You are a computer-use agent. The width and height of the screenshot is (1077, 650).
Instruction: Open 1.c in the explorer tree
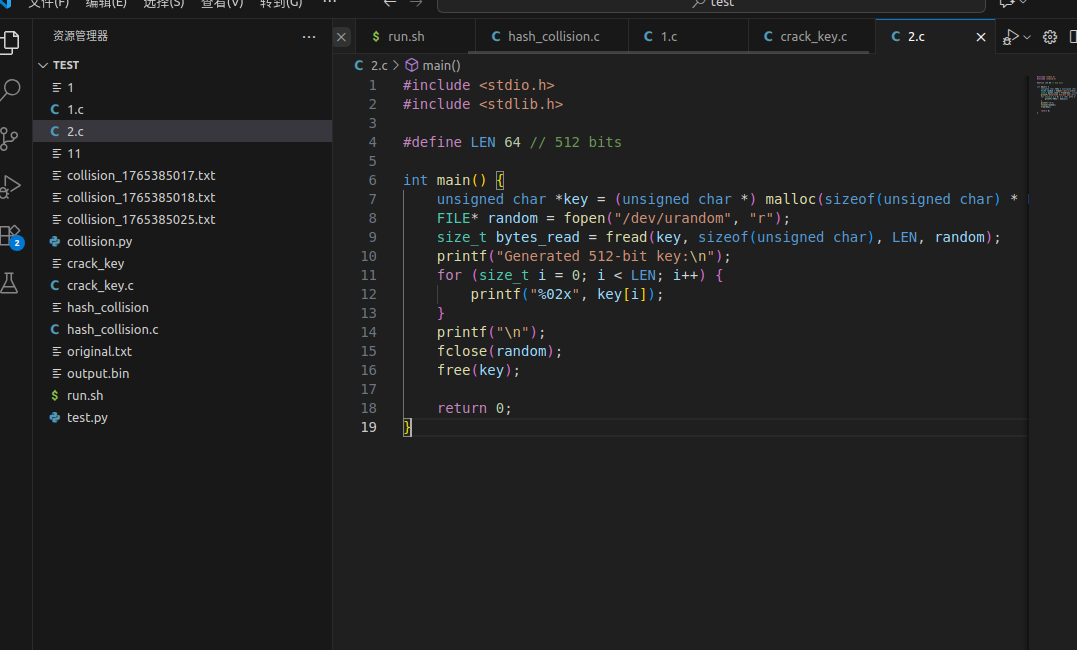(183, 109)
